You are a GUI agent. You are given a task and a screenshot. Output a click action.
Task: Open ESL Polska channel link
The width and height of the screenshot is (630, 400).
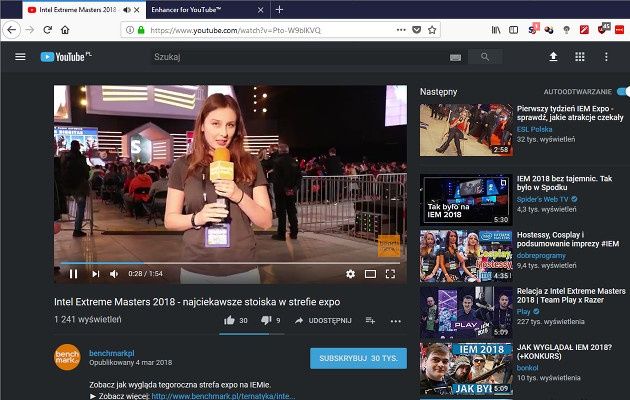534,129
